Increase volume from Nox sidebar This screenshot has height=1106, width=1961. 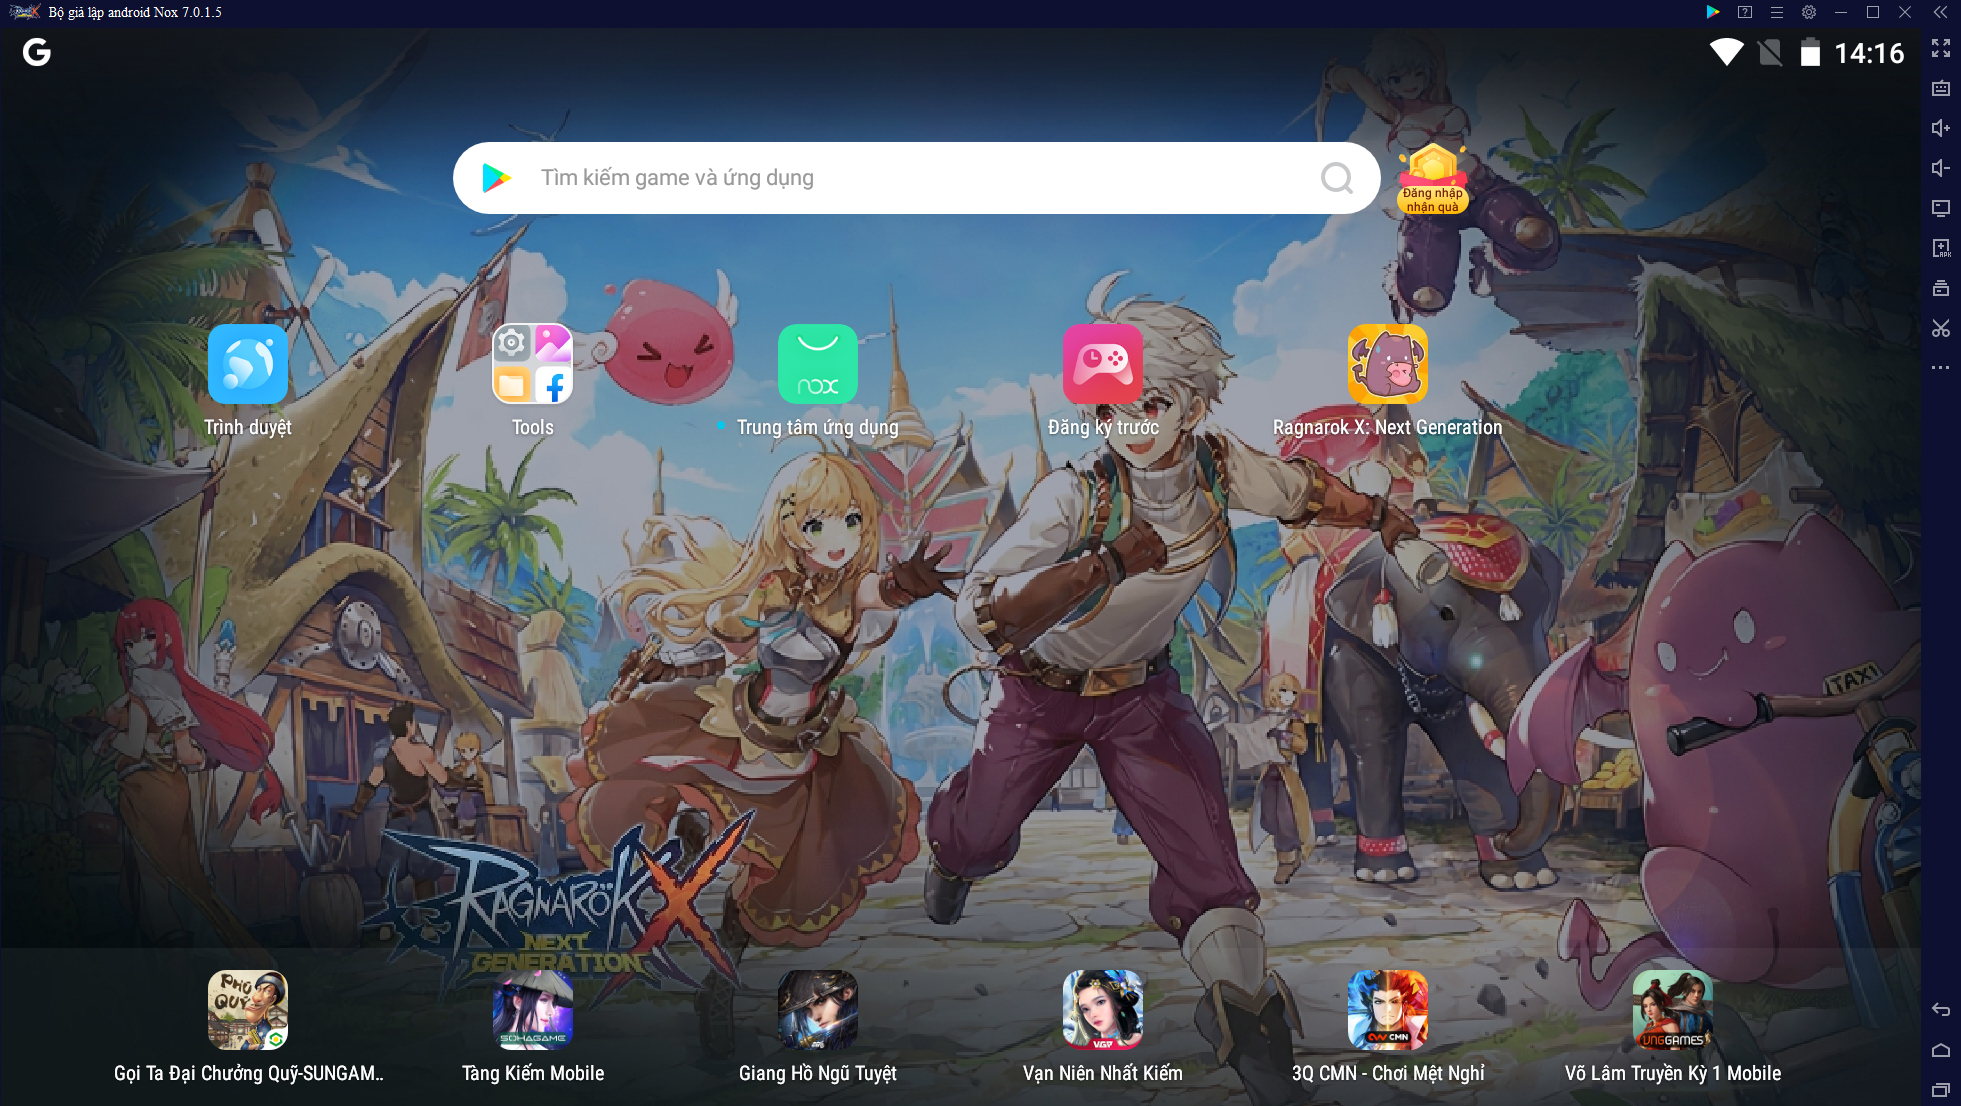1941,128
